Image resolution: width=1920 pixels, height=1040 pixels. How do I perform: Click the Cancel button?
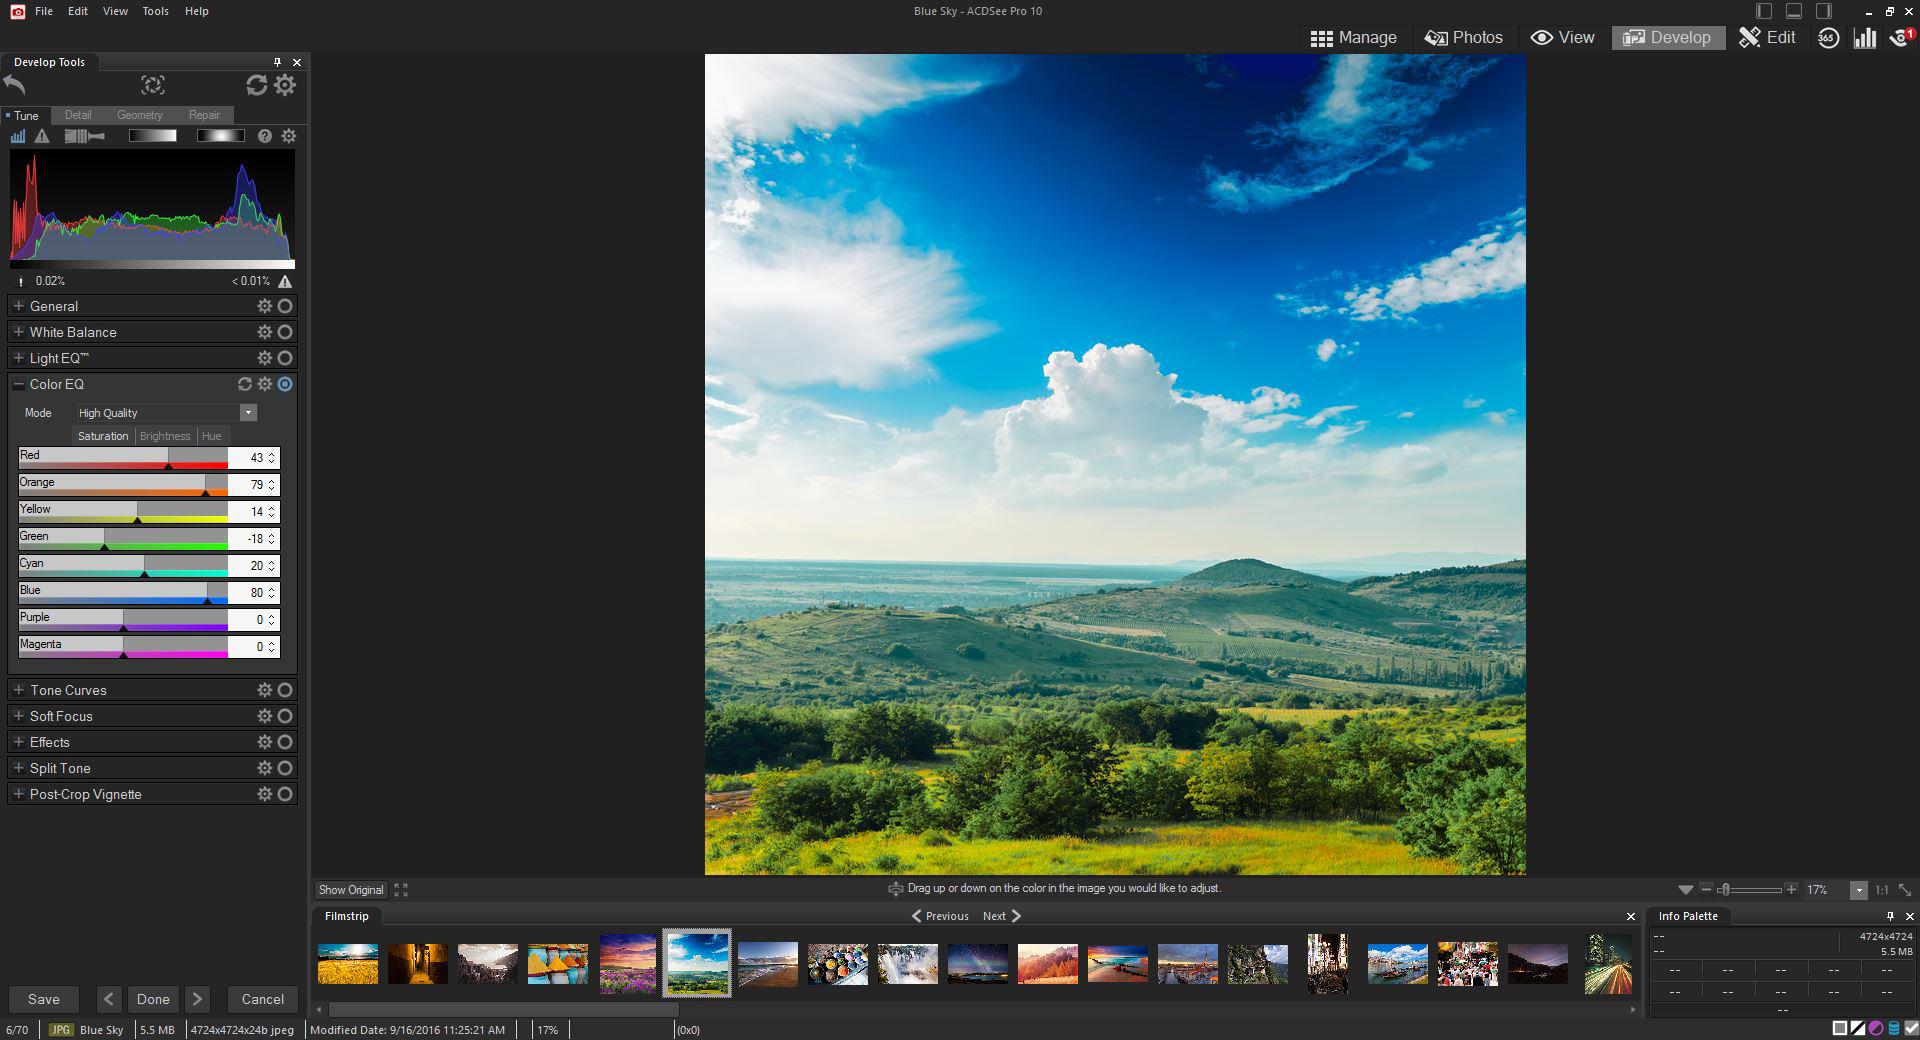click(262, 999)
